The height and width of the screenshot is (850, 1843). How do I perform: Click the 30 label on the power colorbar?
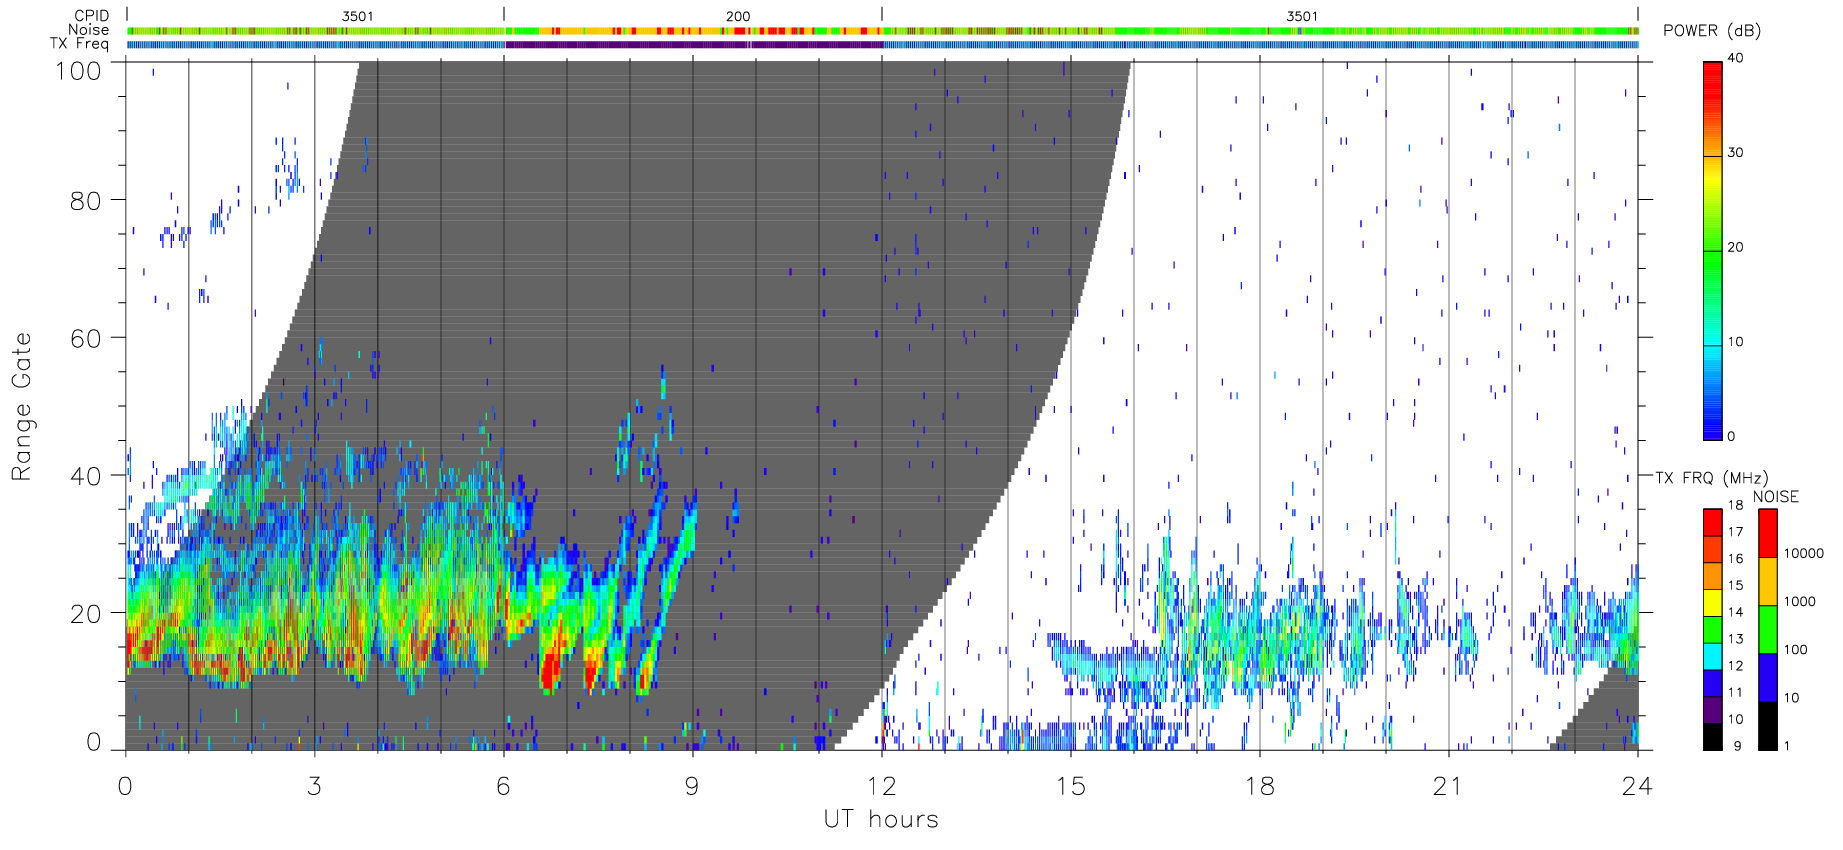click(x=1735, y=153)
